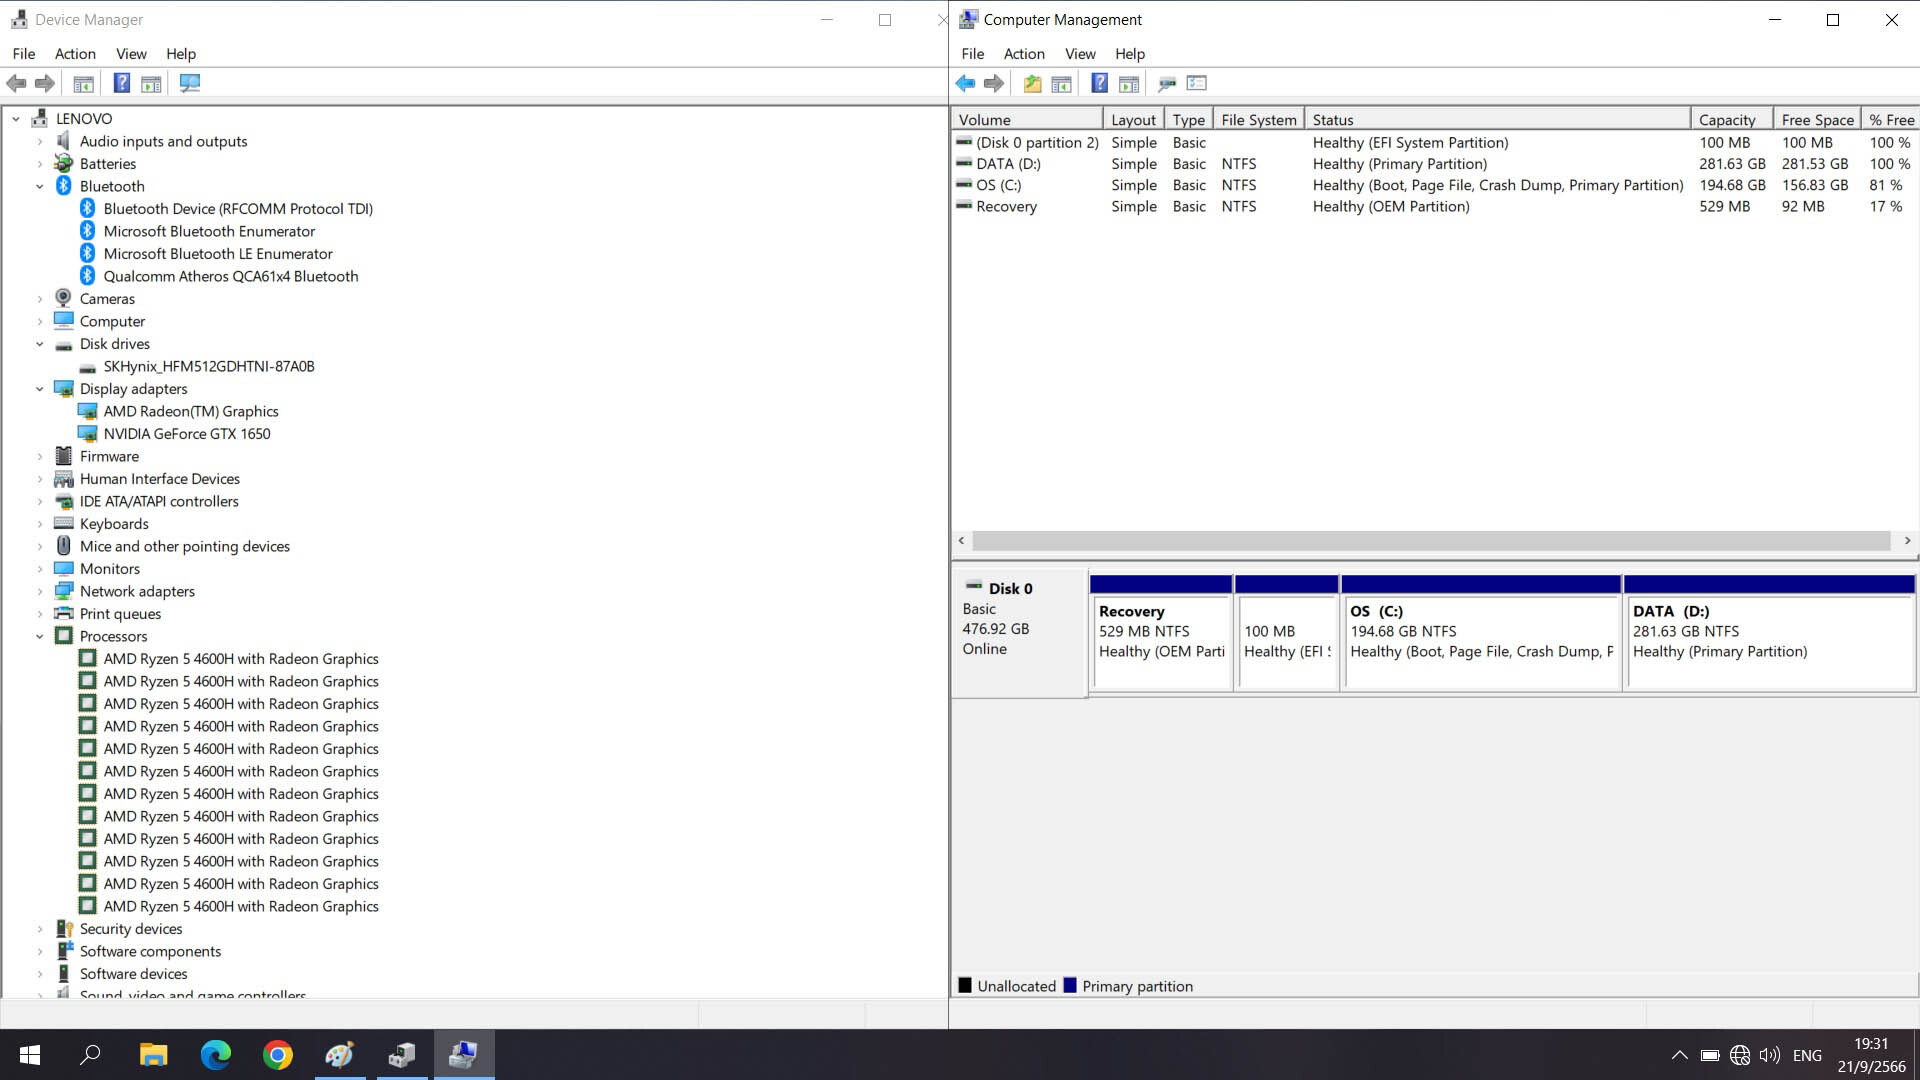1920x1080 pixels.
Task: Click the Status column header
Action: point(1498,119)
